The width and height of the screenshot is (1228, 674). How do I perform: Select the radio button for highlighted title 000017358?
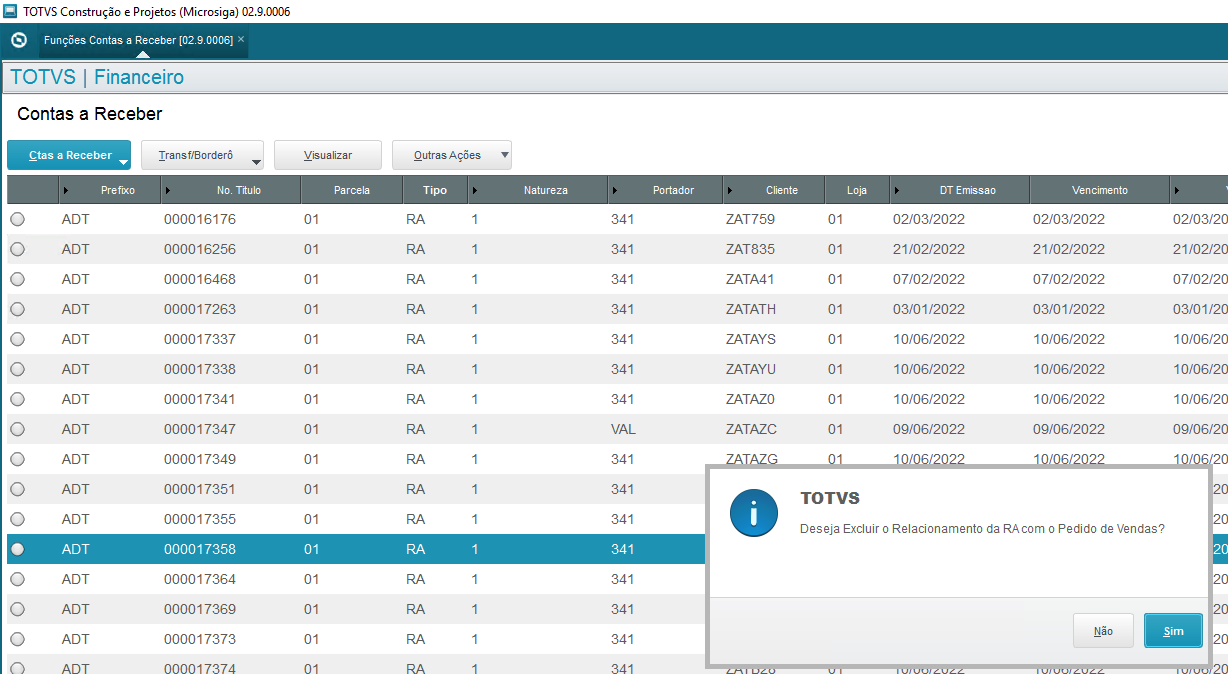[x=18, y=549]
